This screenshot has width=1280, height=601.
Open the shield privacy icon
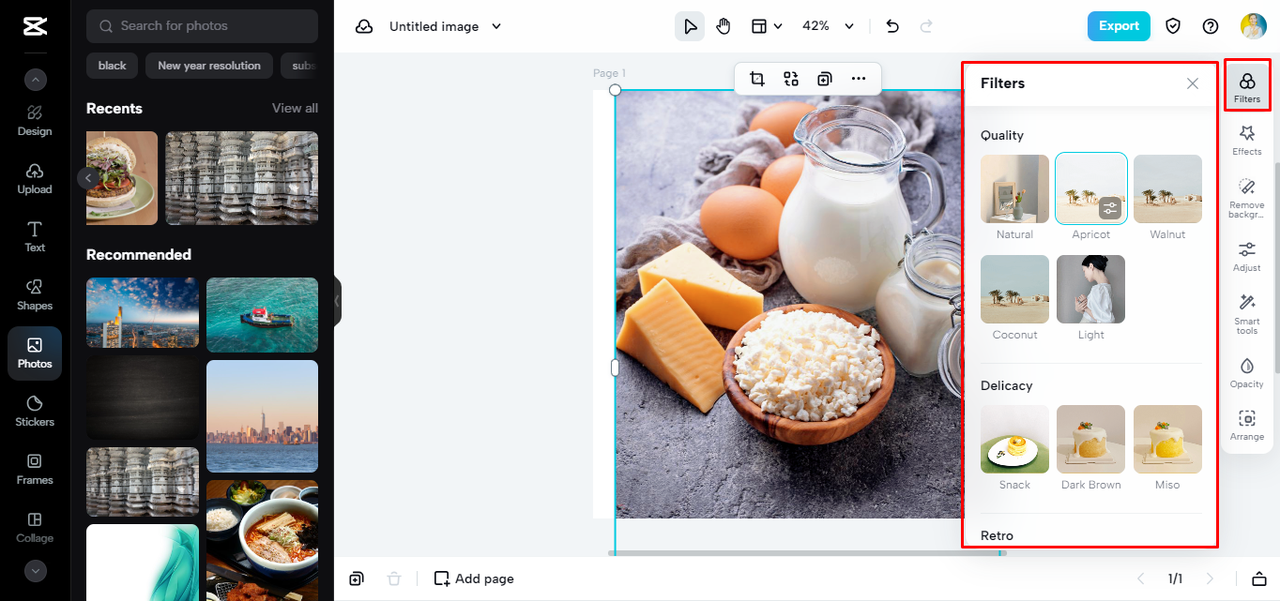coord(1174,26)
